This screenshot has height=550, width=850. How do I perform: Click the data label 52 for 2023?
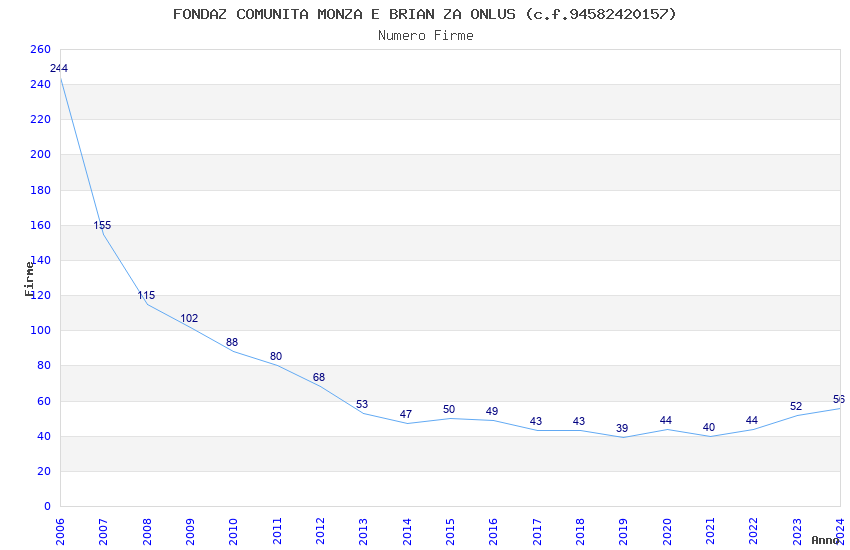tap(796, 406)
